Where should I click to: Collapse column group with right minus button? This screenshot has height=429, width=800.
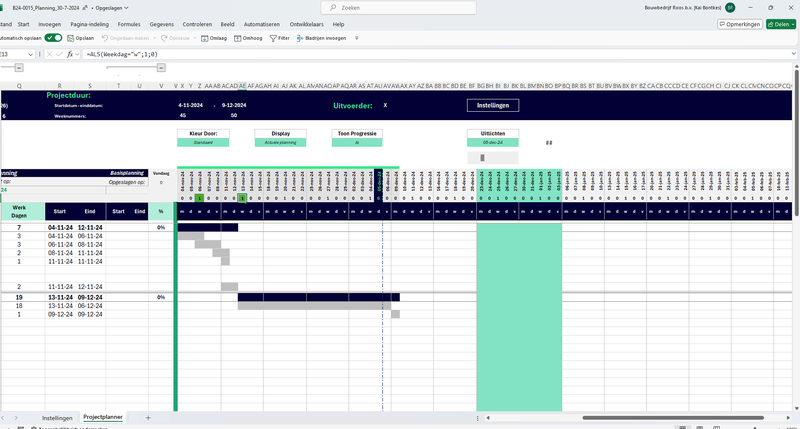tap(161, 67)
